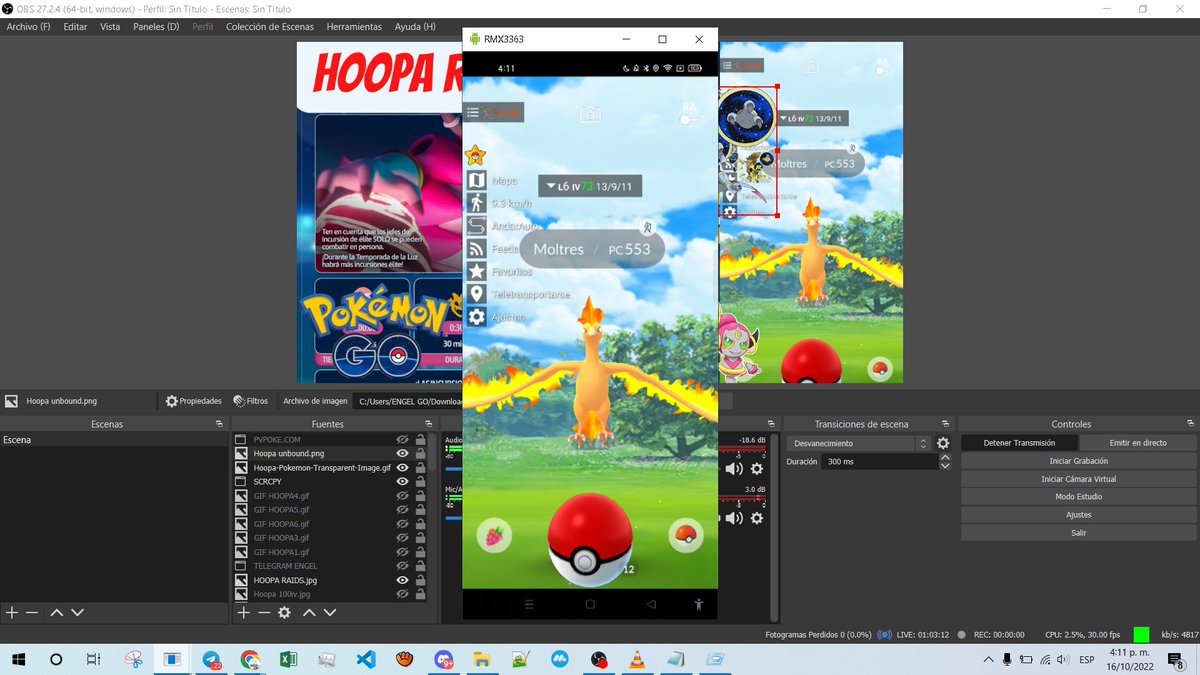Click Iniciar Grabación button

[1078, 461]
